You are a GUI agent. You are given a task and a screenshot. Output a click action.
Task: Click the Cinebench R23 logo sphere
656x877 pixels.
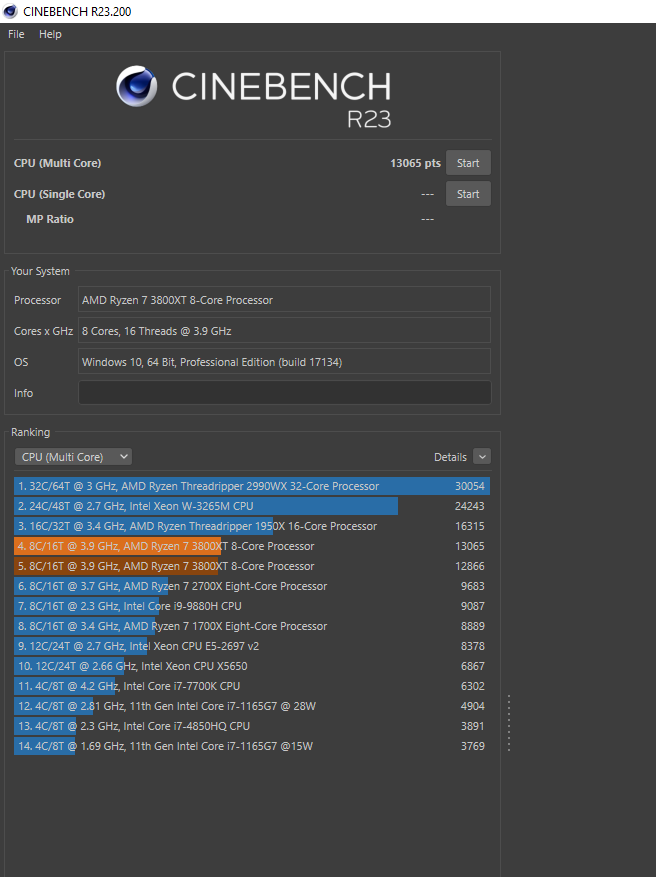[x=136, y=86]
